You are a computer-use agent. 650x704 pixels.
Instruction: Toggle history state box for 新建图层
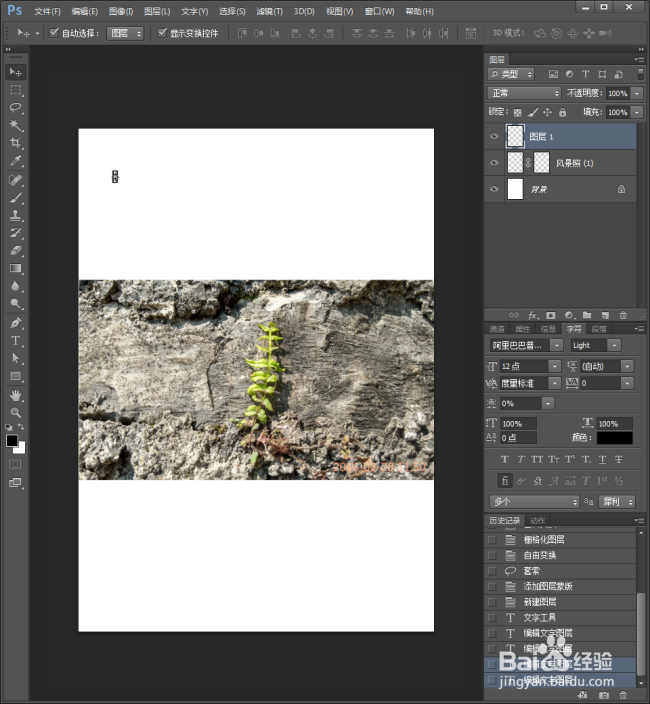coord(492,602)
